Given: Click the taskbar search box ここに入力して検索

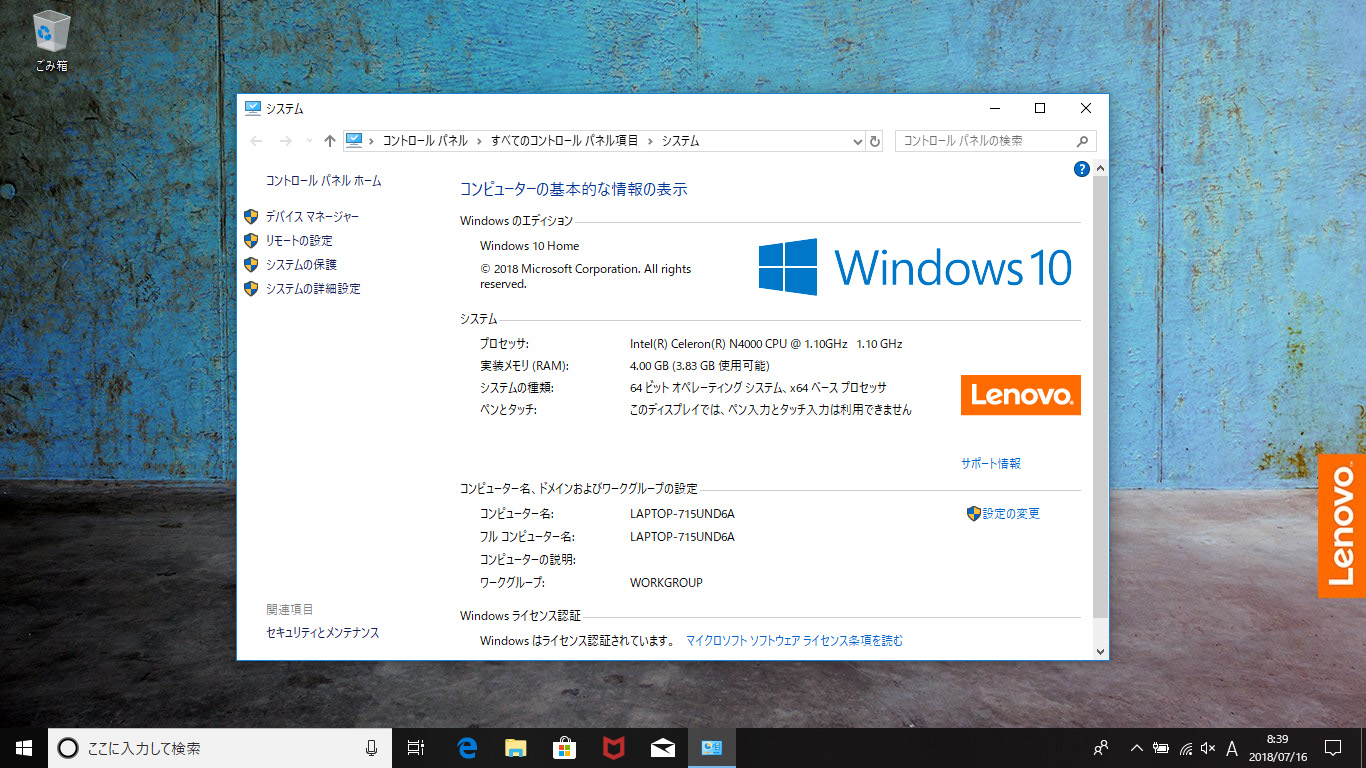Looking at the screenshot, I should [x=220, y=748].
